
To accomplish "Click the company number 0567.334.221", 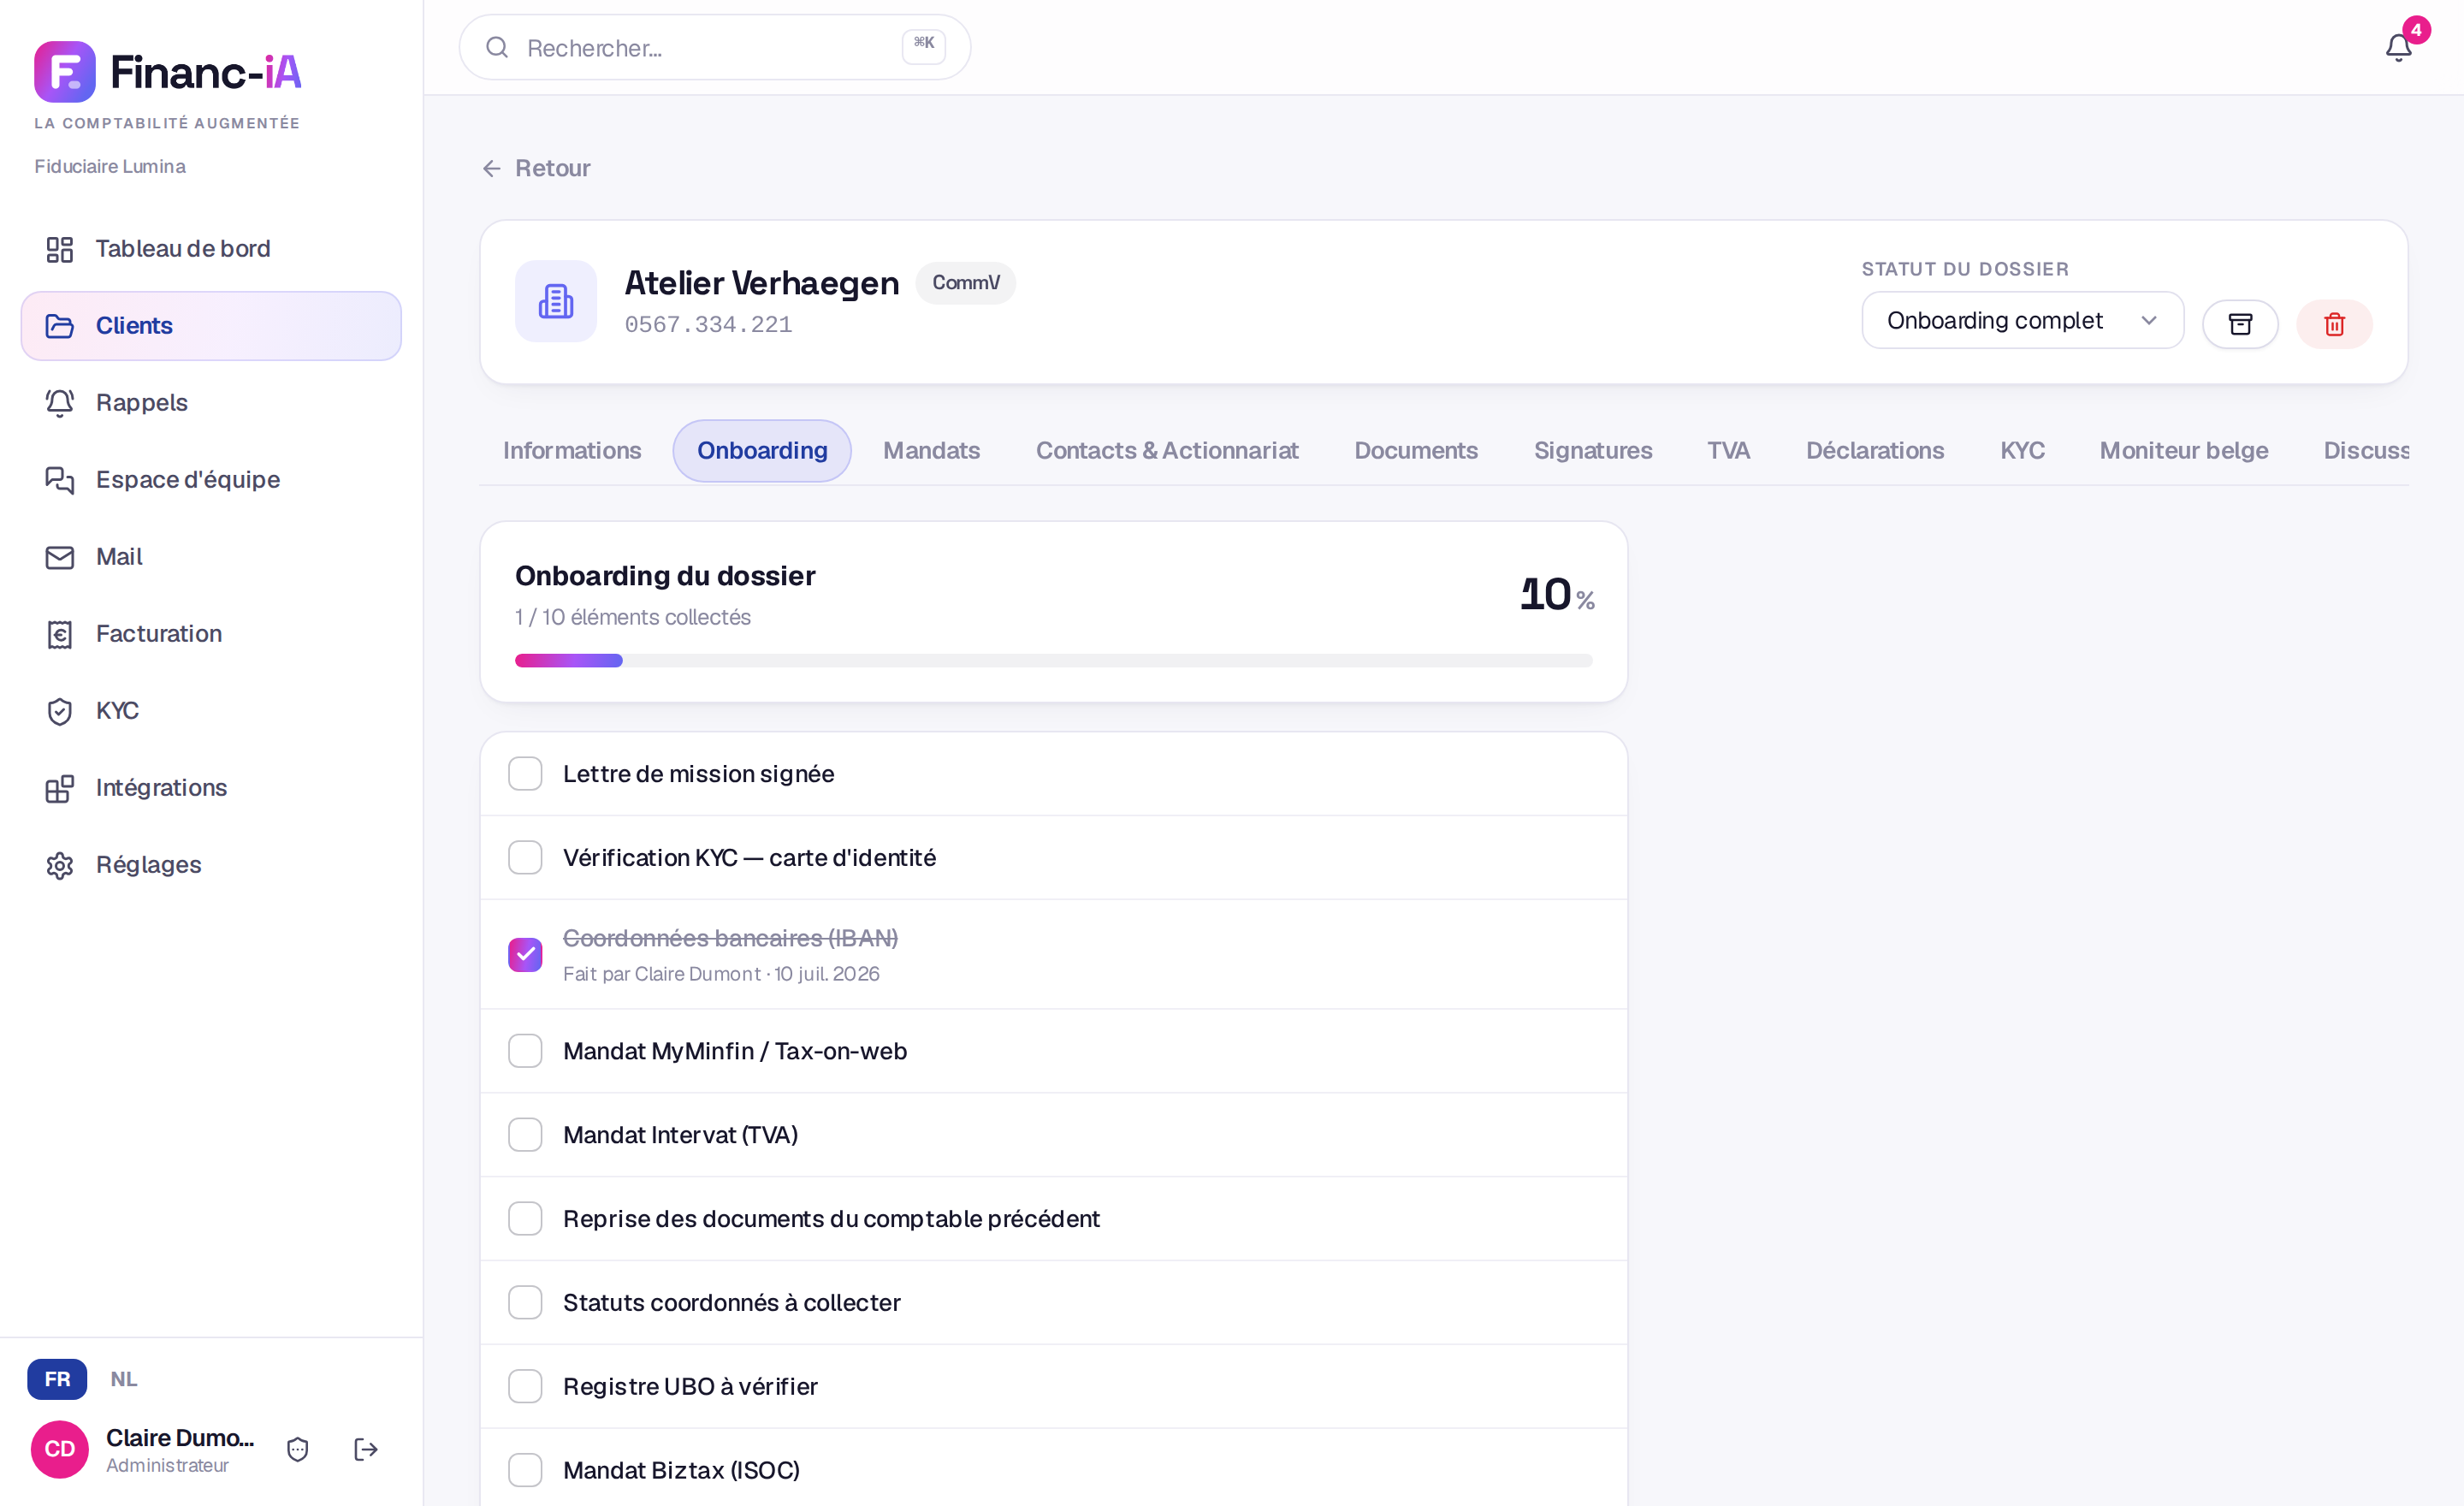I will [x=708, y=325].
